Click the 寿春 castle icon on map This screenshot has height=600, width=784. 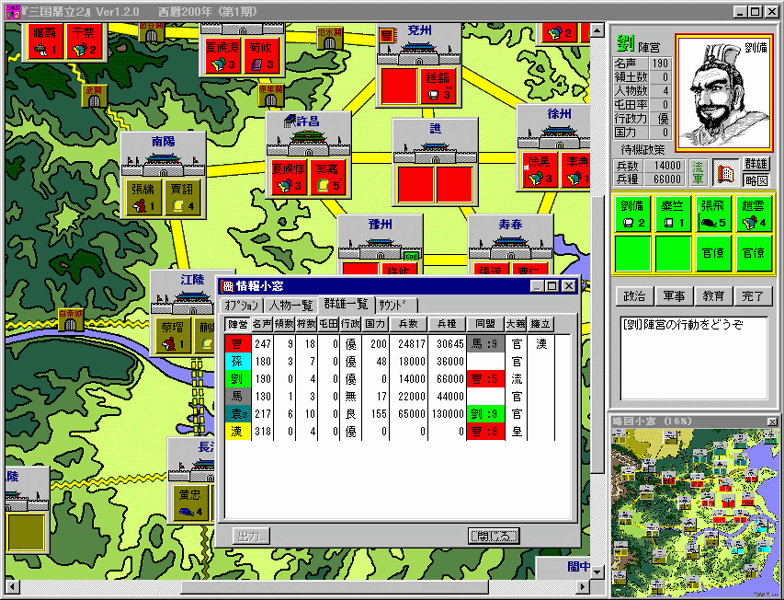(x=510, y=246)
